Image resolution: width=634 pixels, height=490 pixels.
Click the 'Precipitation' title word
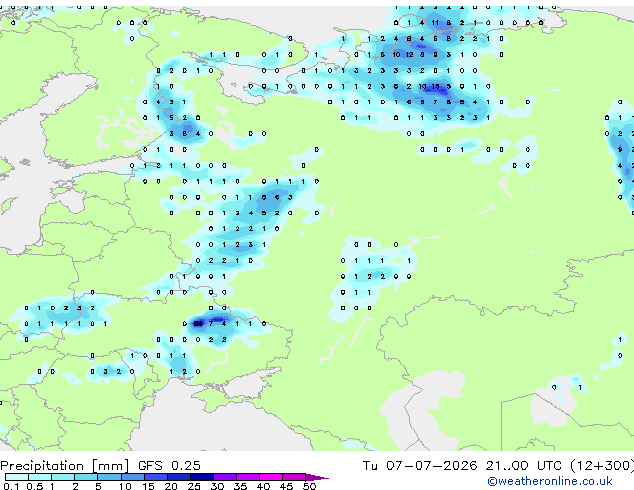[42, 466]
